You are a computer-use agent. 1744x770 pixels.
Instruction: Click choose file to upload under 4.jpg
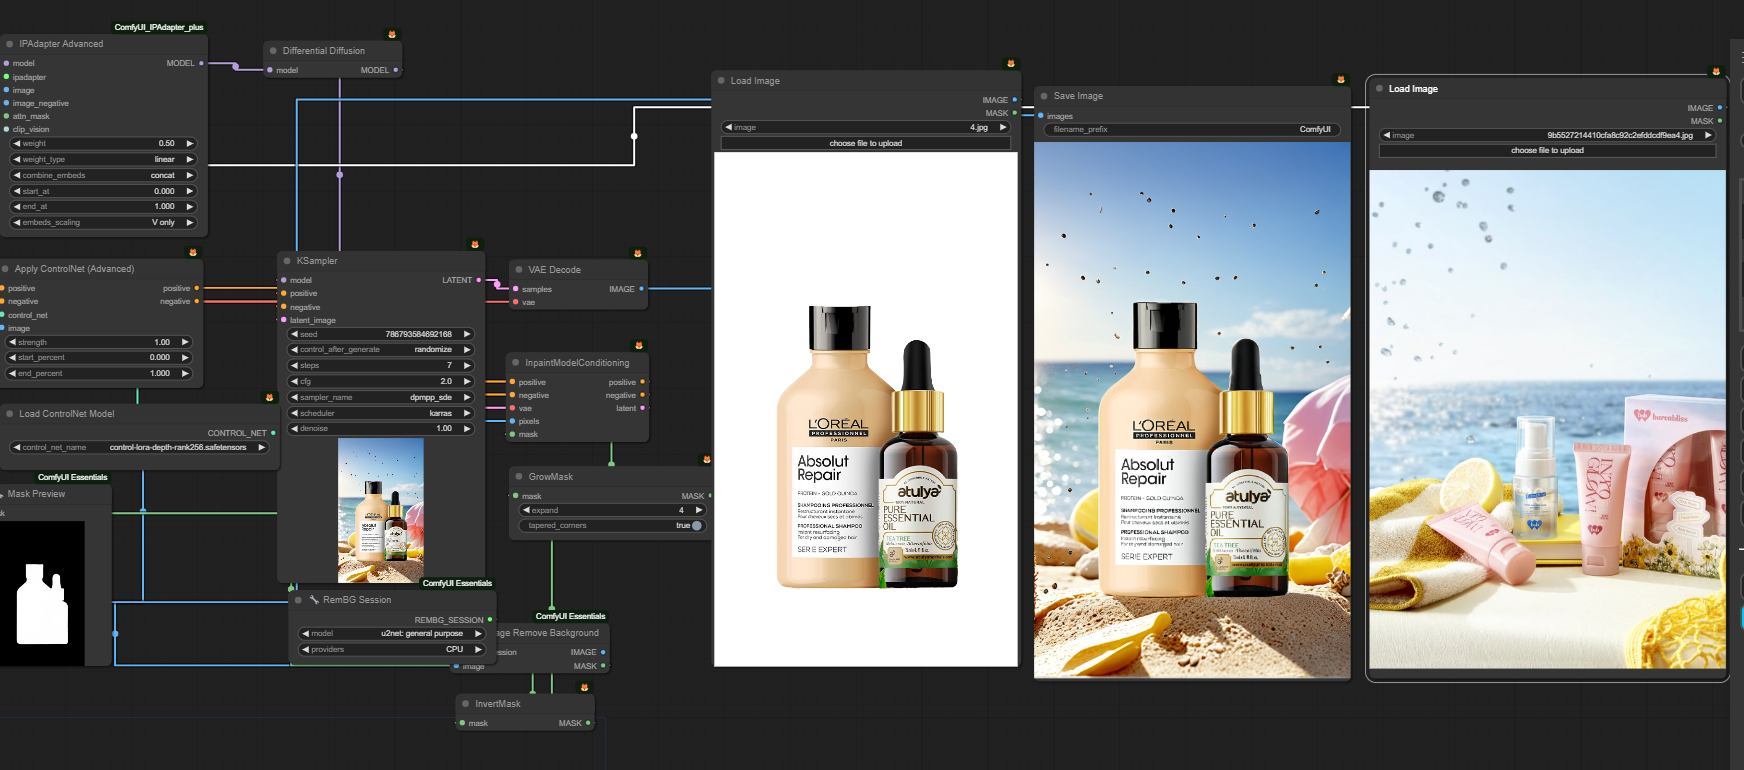tap(865, 143)
